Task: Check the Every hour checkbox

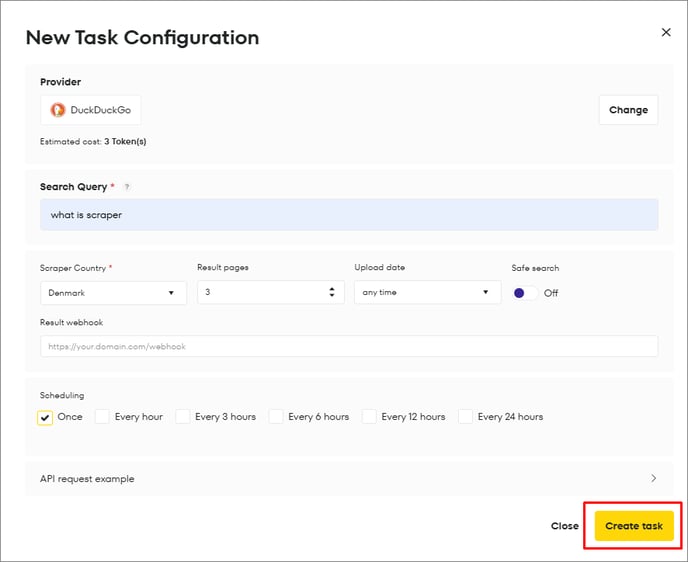Action: [x=102, y=416]
